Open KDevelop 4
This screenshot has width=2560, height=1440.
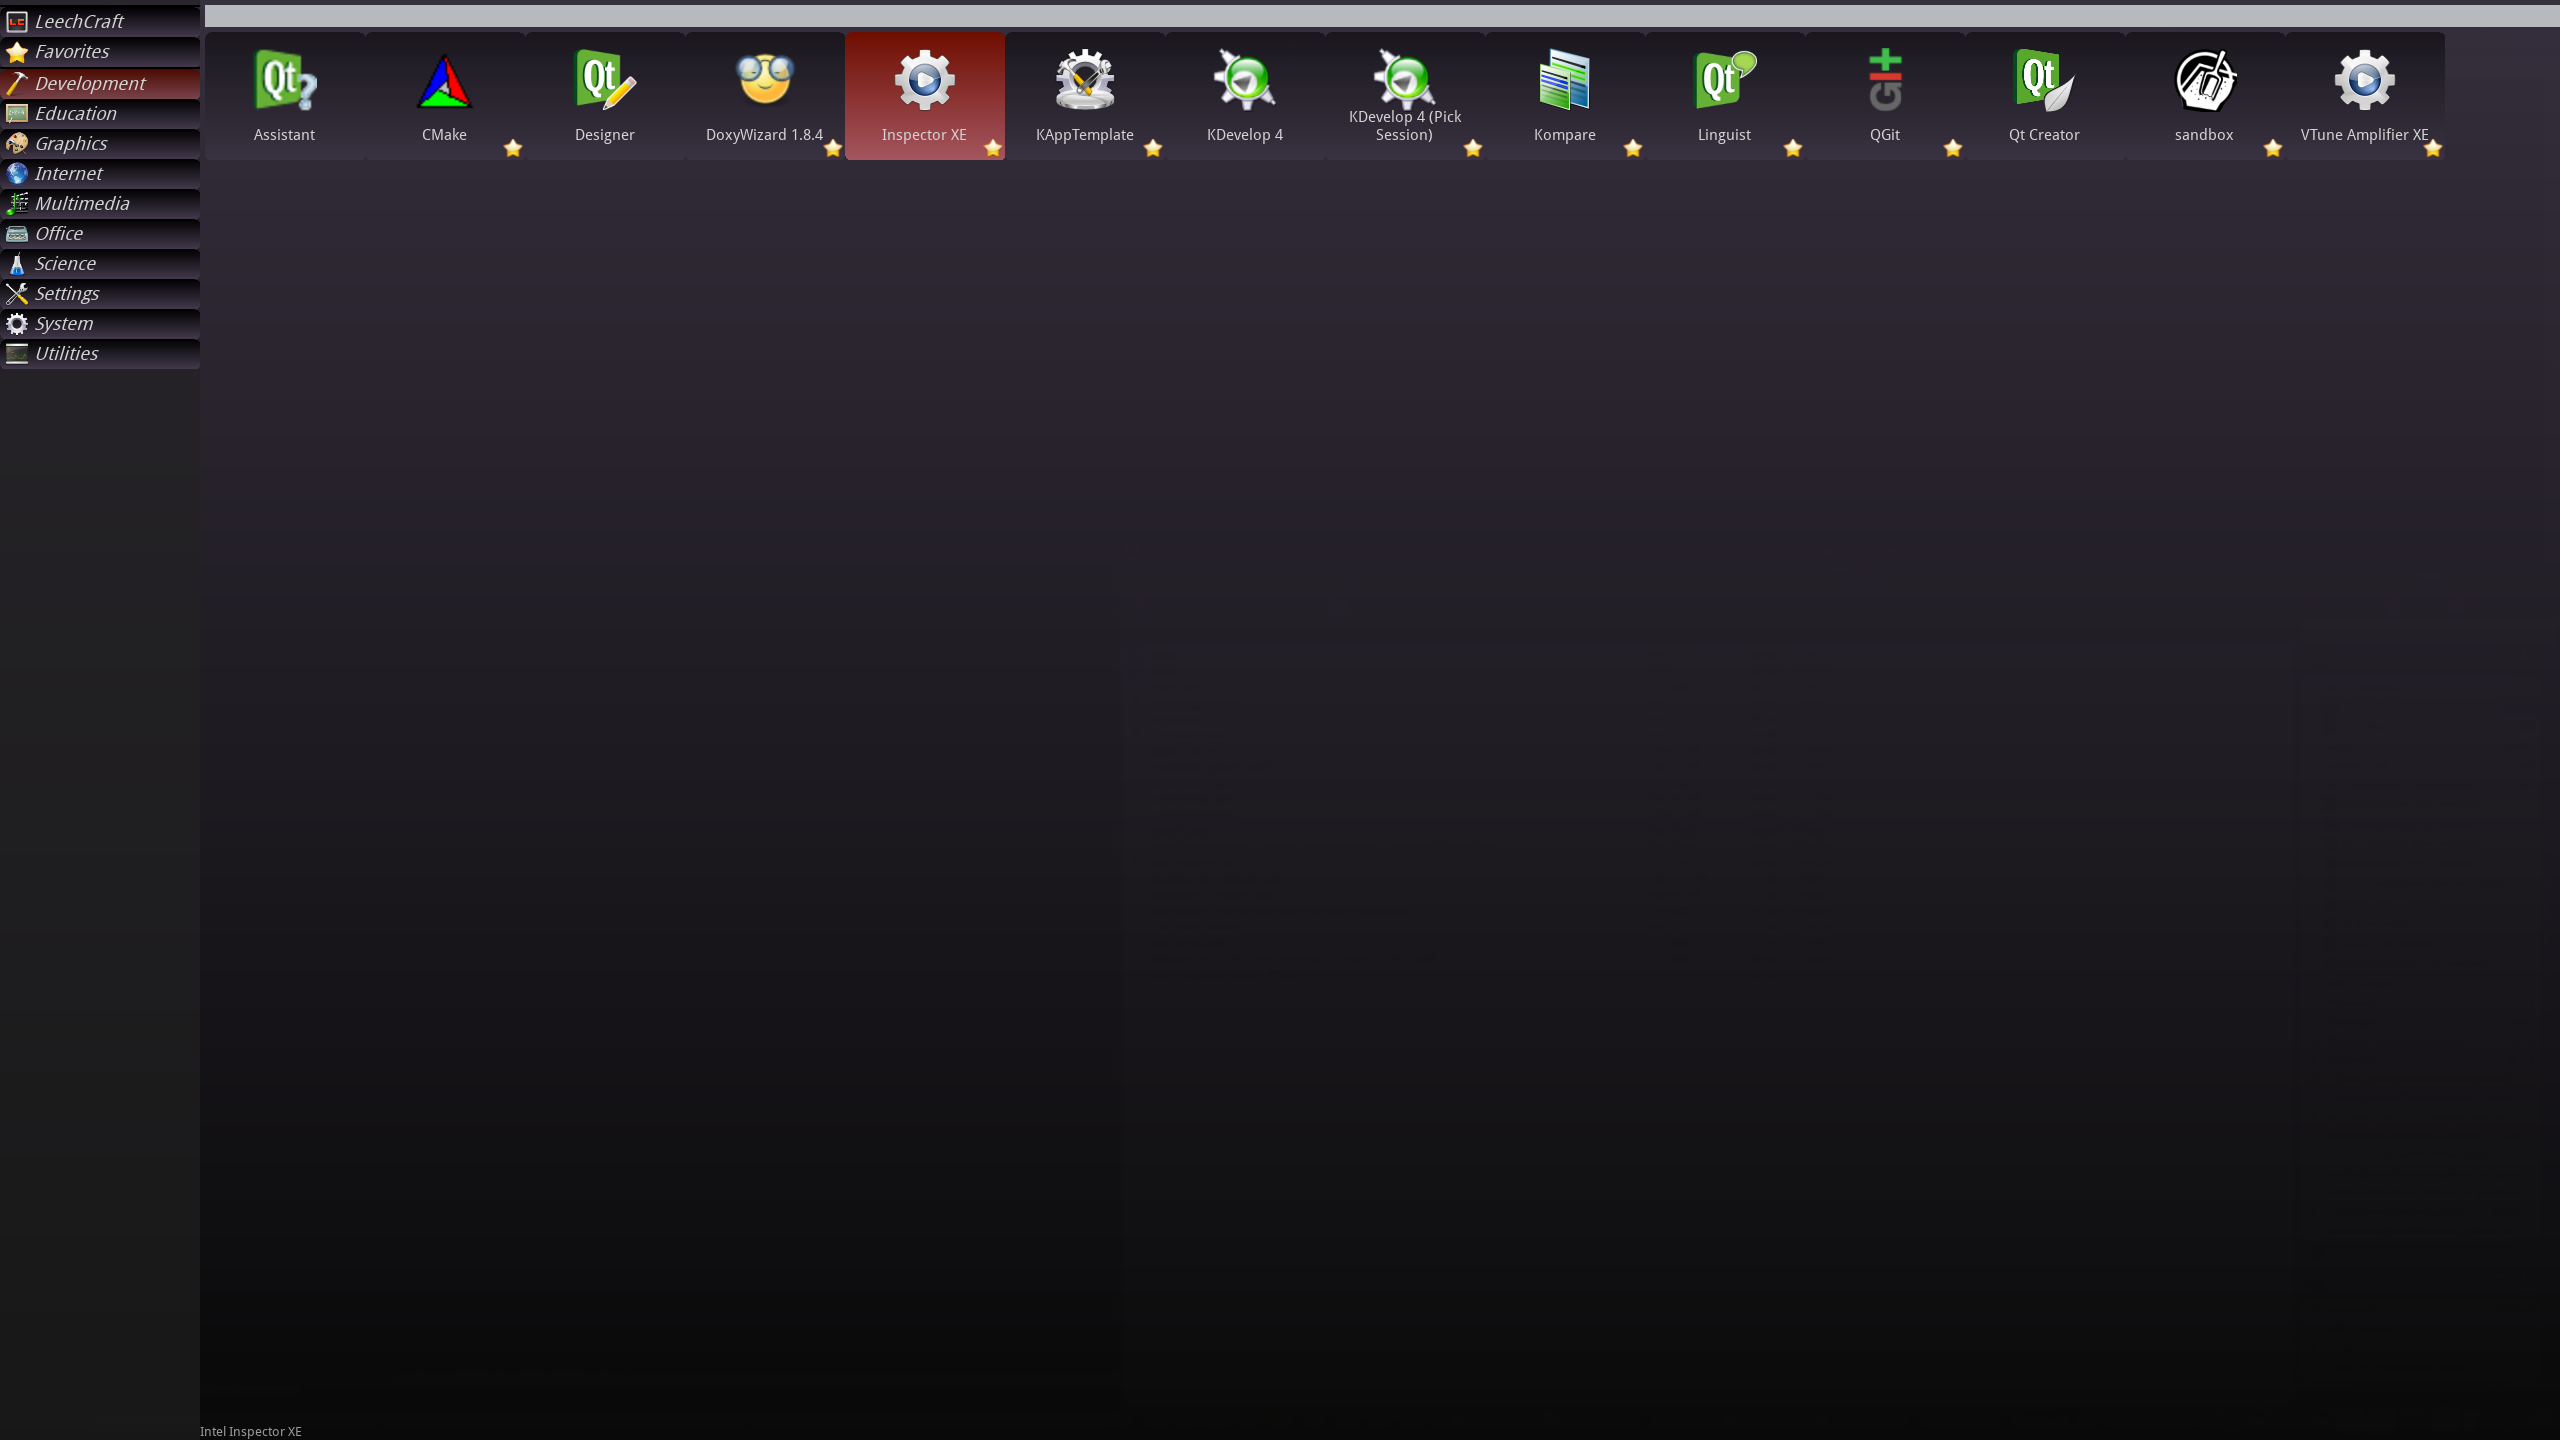[x=1245, y=96]
